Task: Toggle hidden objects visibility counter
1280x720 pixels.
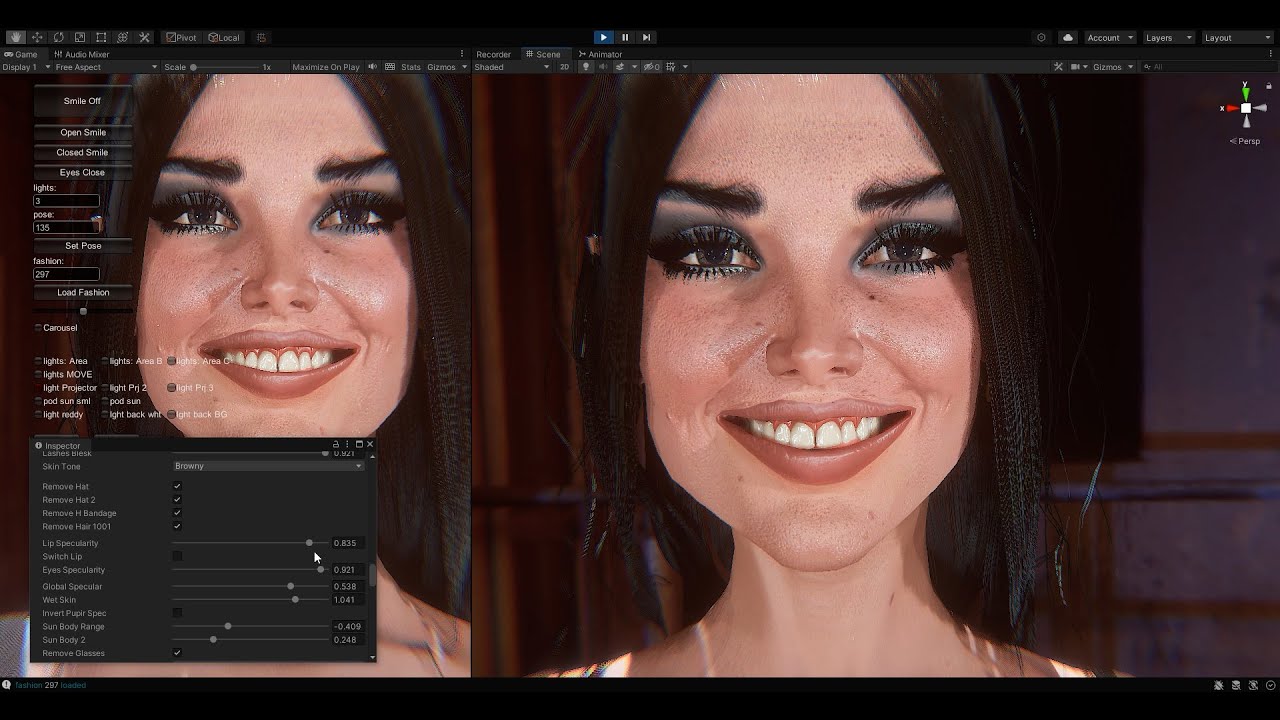Action: point(651,67)
